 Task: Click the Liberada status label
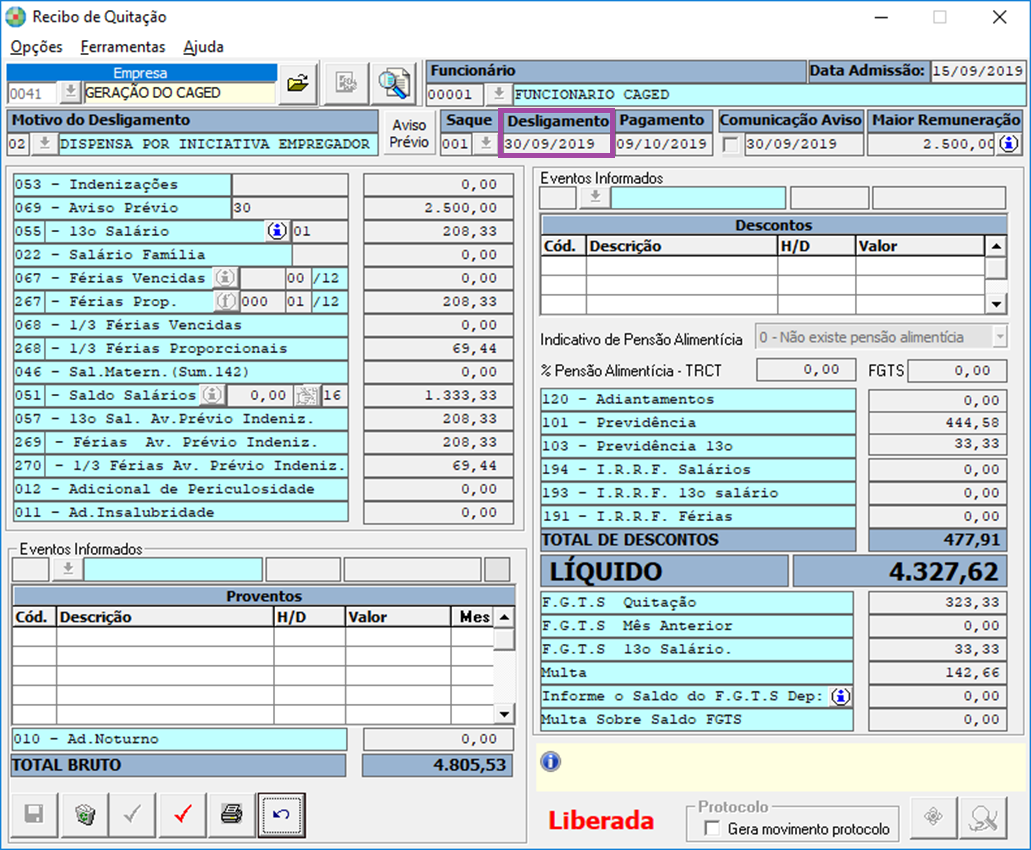[x=601, y=820]
